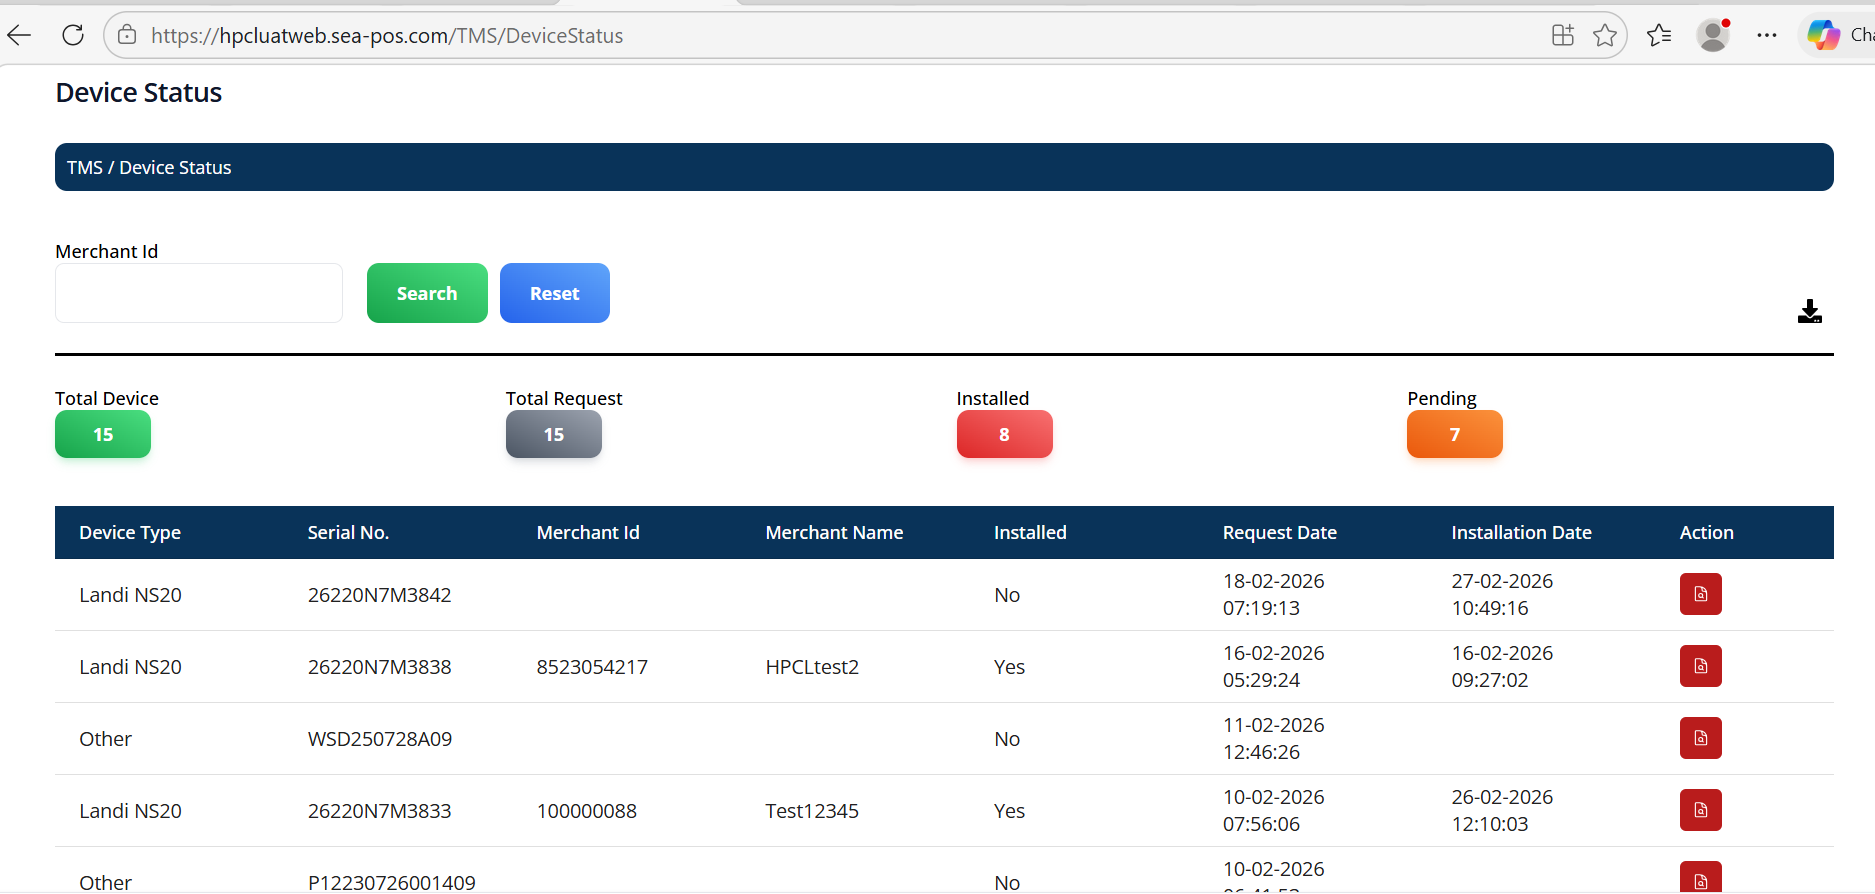The height and width of the screenshot is (894, 1875).
Task: Open browser favorites list icon
Action: [1659, 36]
